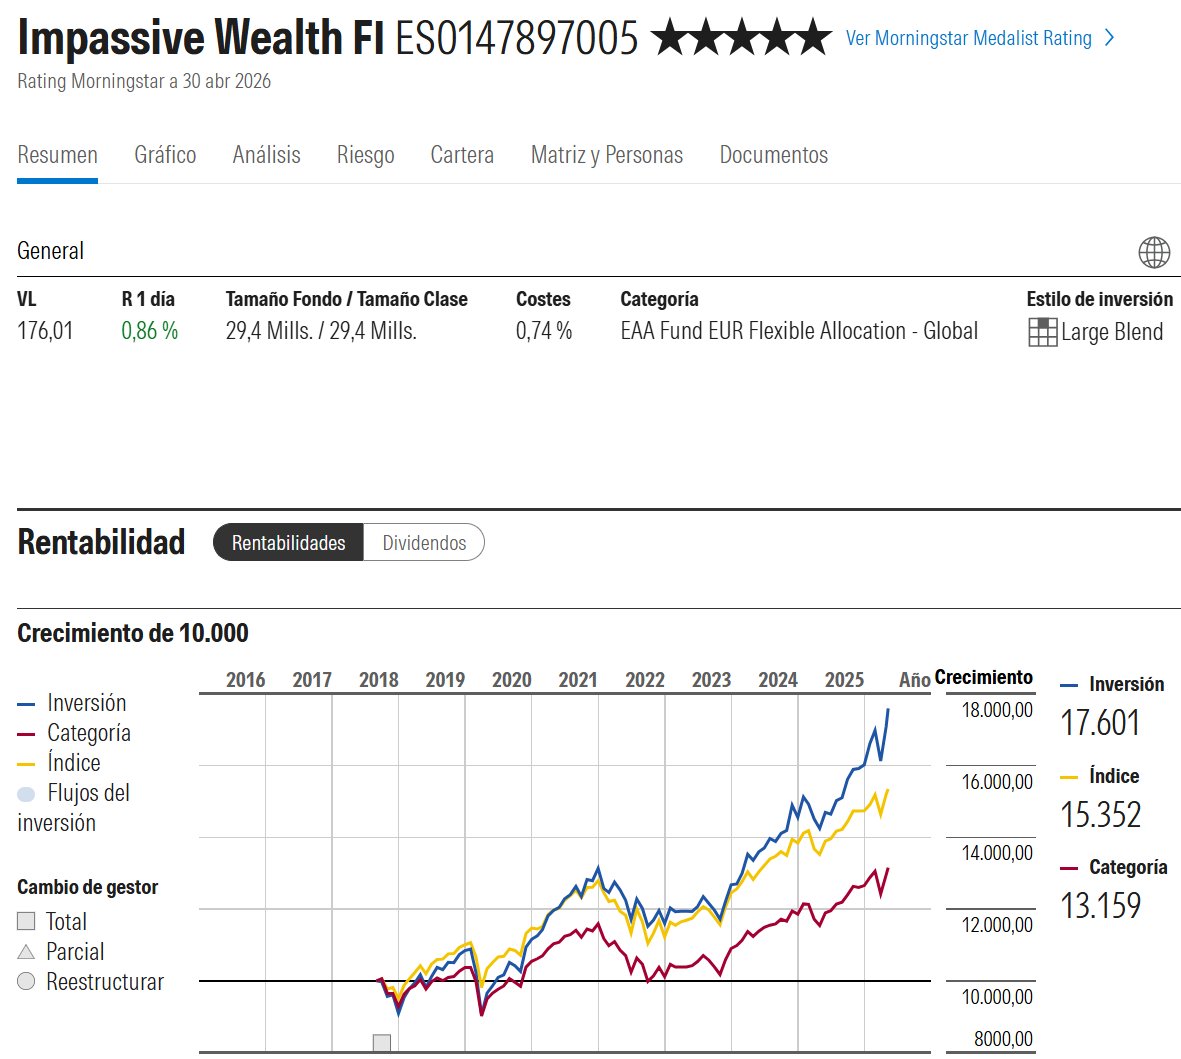Go to the Riesgo tab
The image size is (1181, 1059).
coord(365,155)
